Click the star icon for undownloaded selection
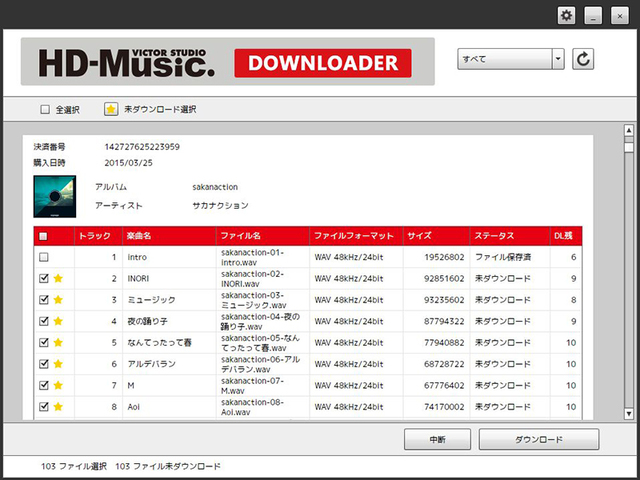Image resolution: width=640 pixels, height=480 pixels. (x=111, y=109)
